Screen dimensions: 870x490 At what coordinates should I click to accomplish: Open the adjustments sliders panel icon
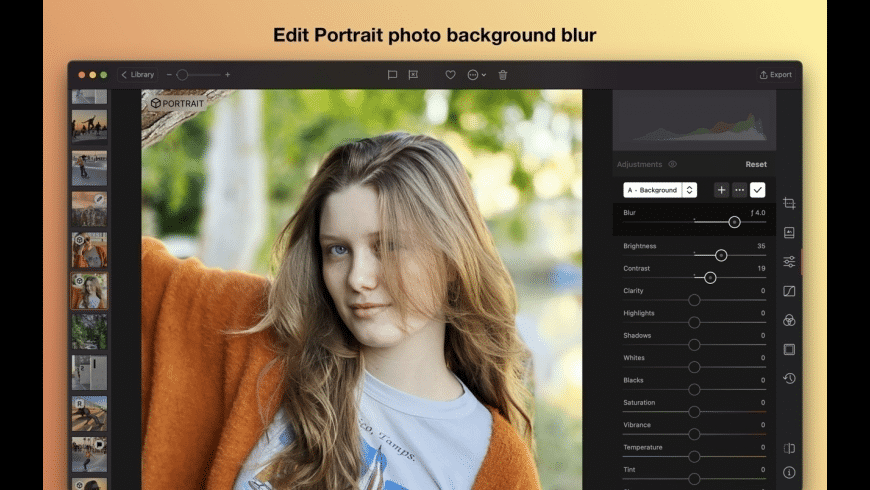(789, 261)
